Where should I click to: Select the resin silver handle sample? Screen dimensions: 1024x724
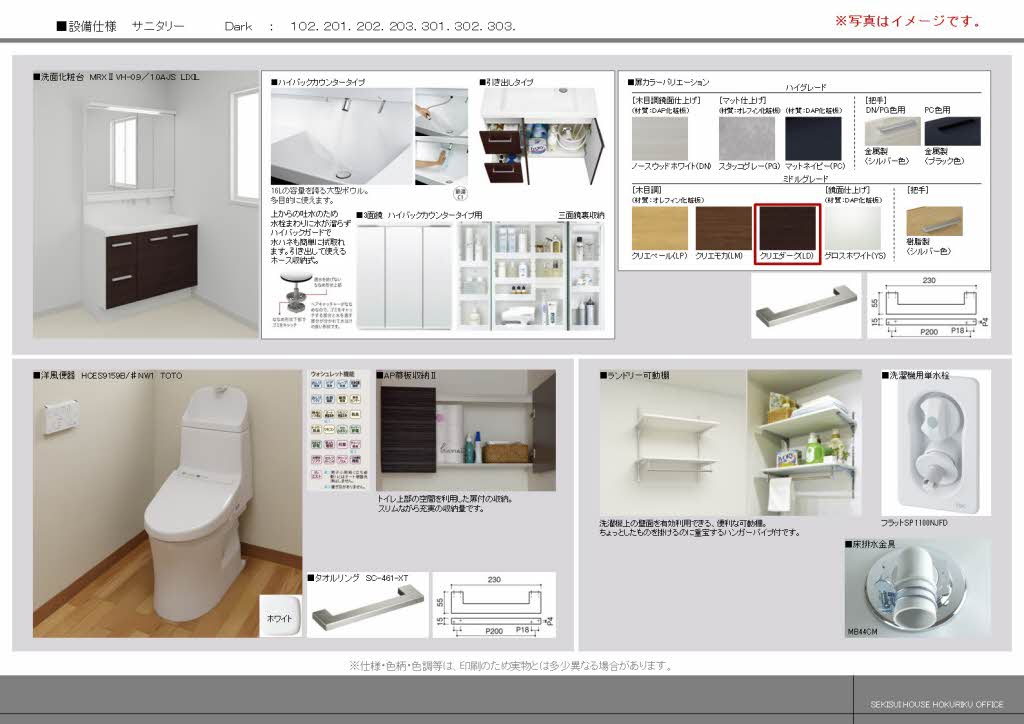point(933,221)
